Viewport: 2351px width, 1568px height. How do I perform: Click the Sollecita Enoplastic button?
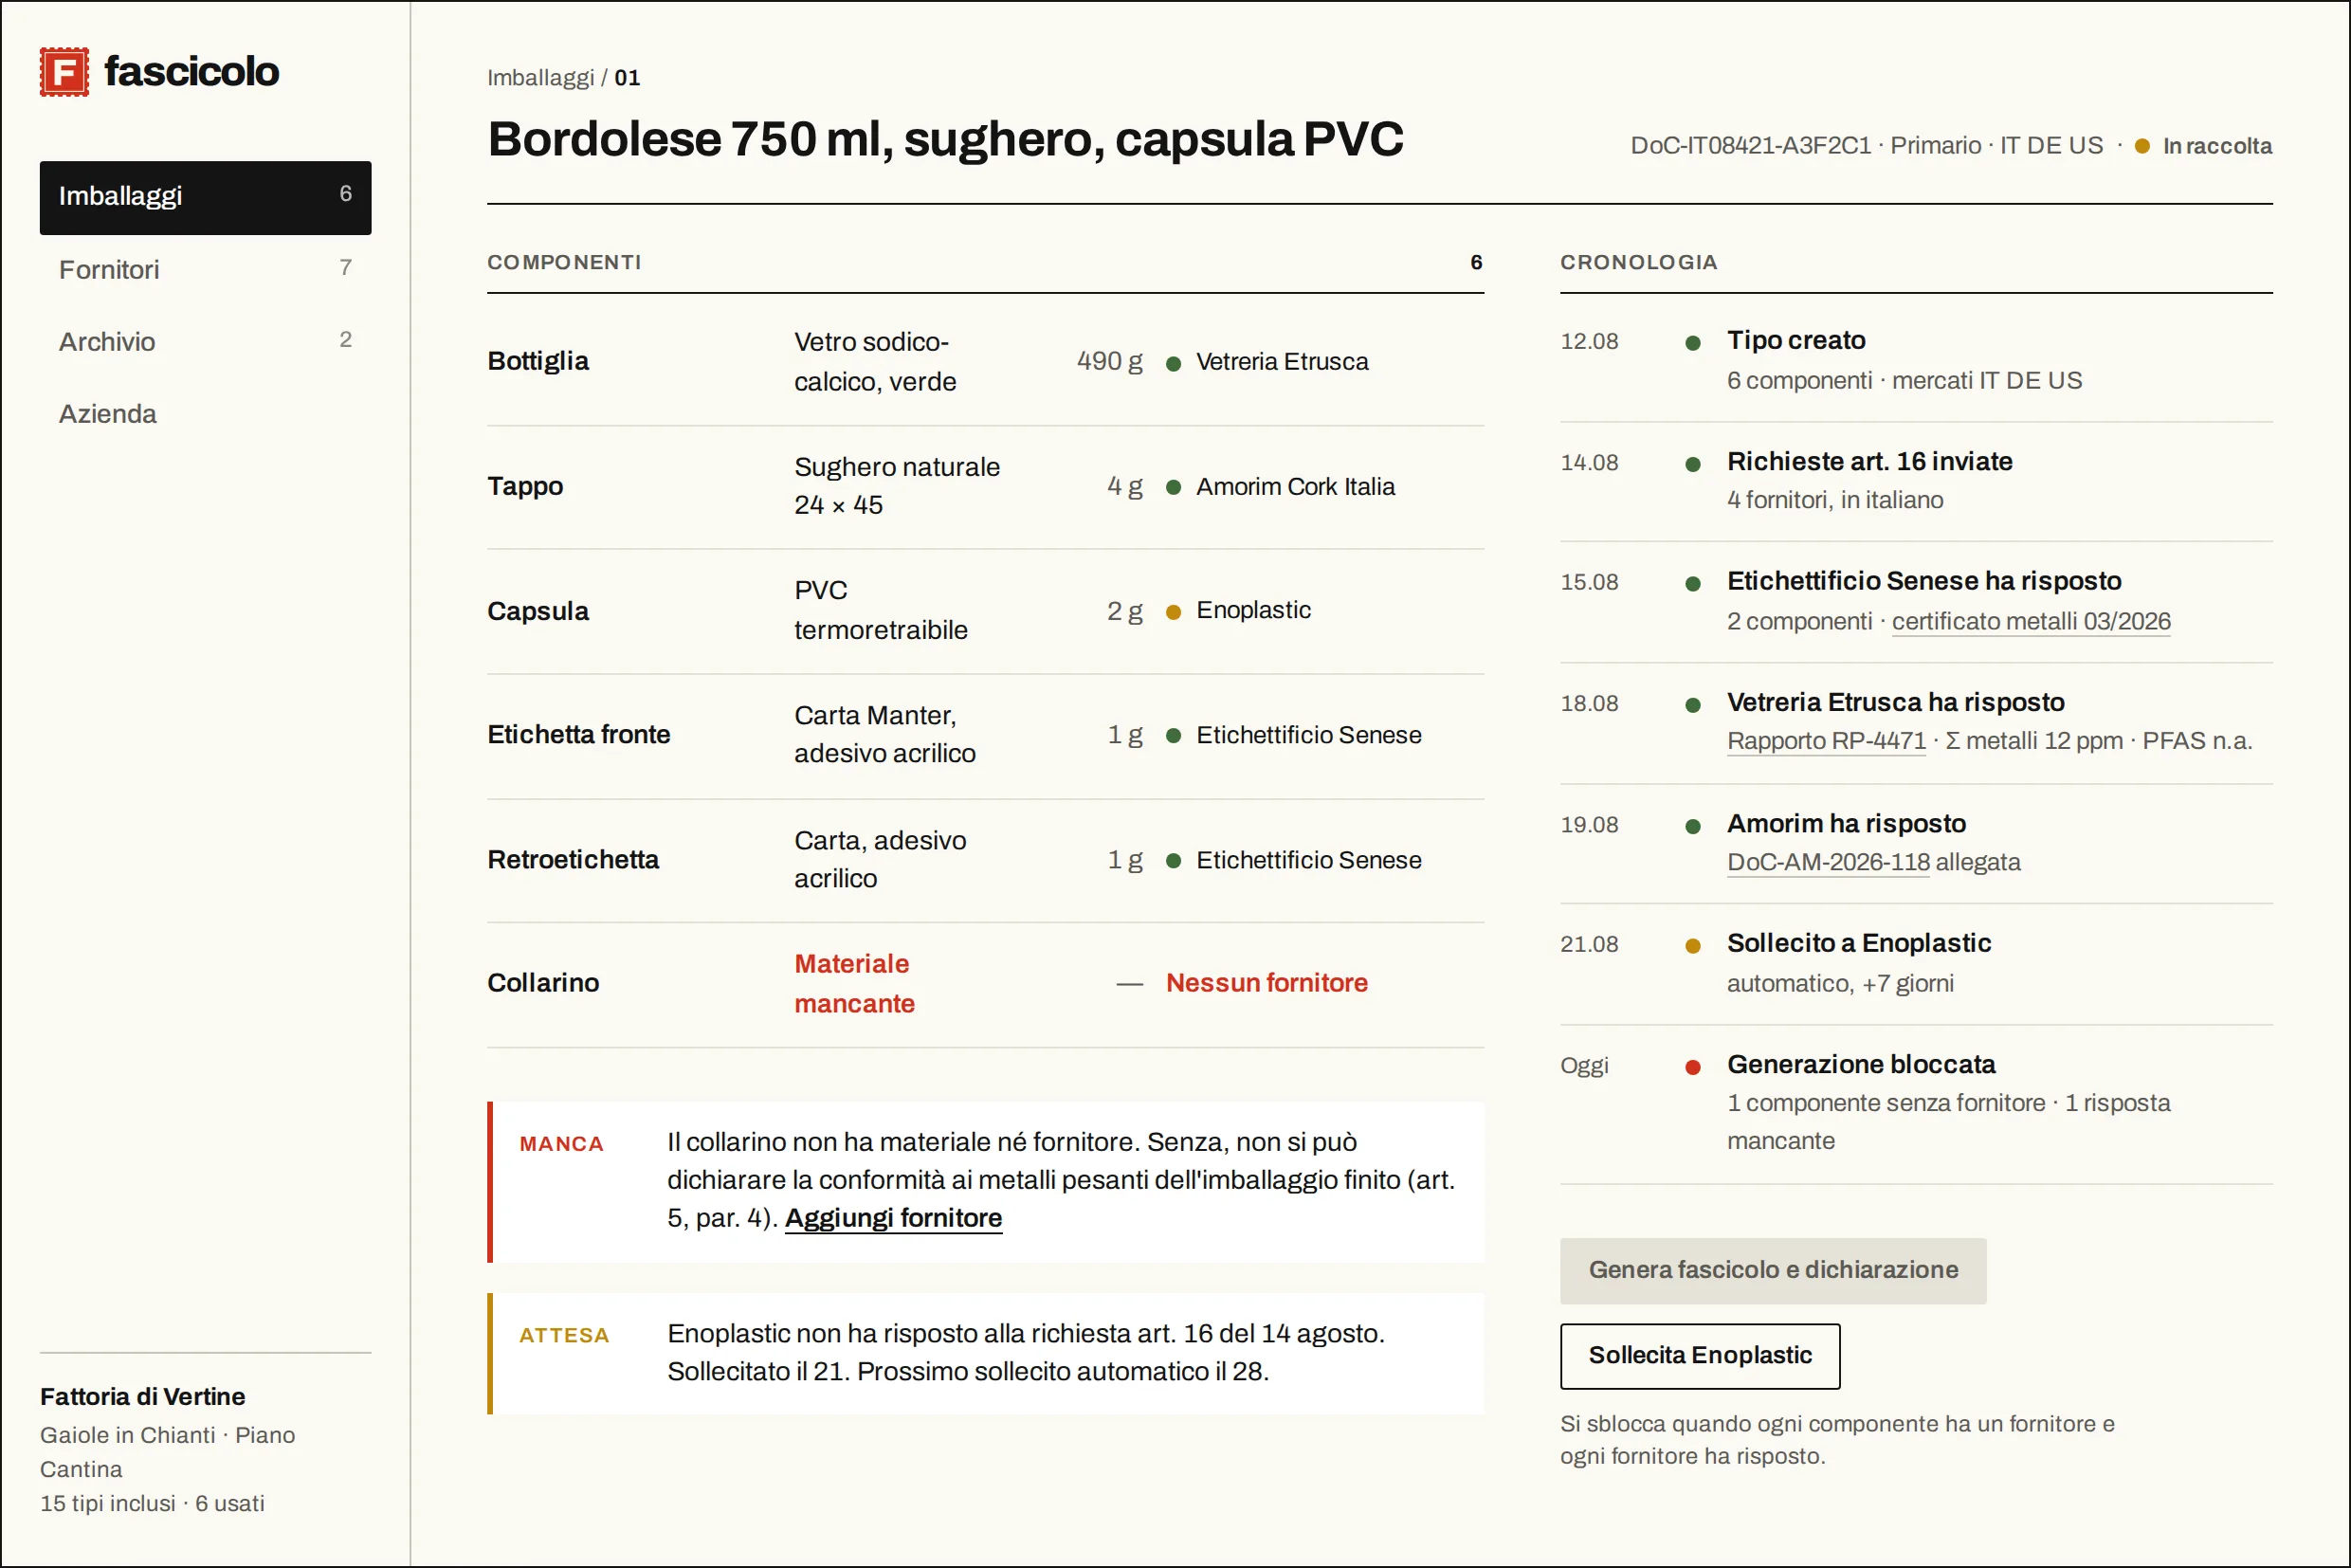point(1700,1356)
